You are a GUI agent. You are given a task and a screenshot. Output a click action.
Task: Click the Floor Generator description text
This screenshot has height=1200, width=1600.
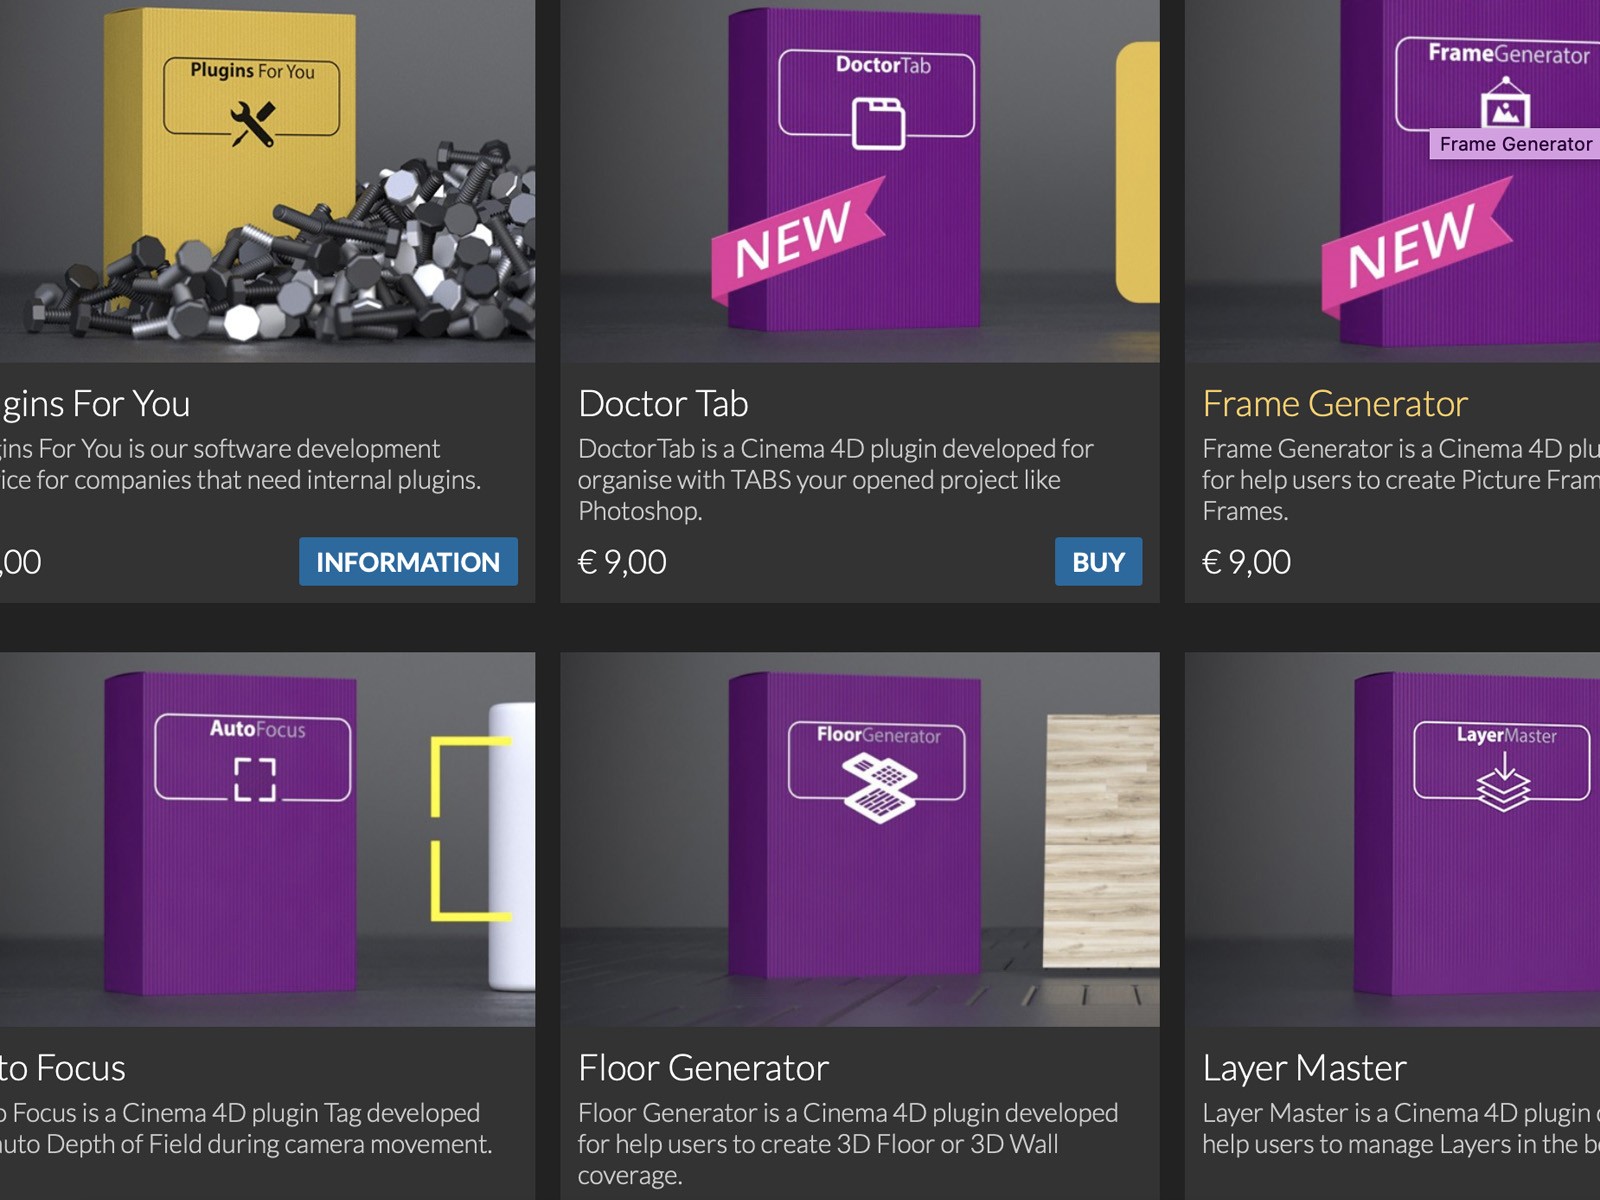tap(848, 1144)
